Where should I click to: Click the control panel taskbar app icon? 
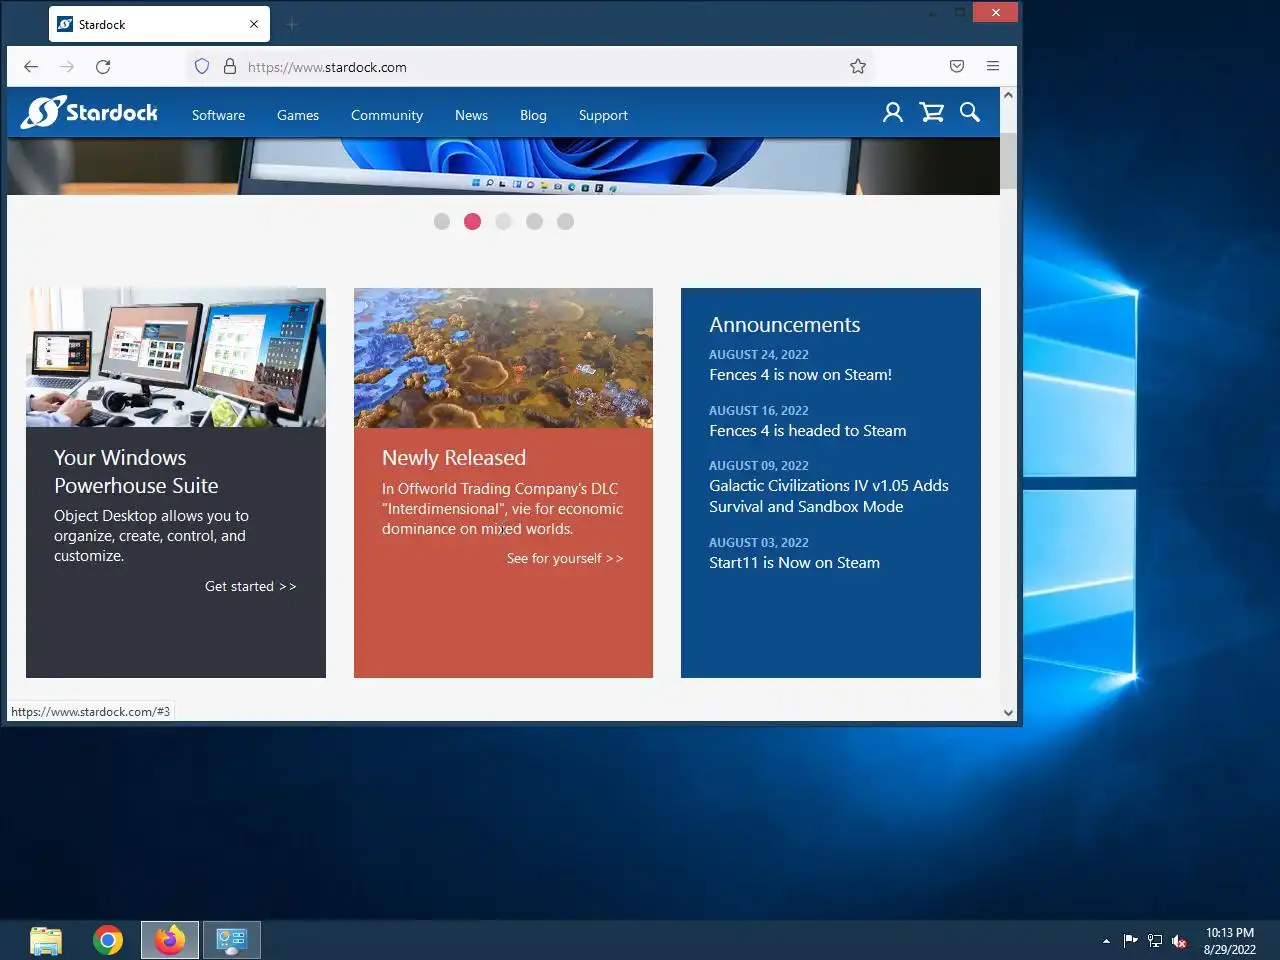pos(232,940)
